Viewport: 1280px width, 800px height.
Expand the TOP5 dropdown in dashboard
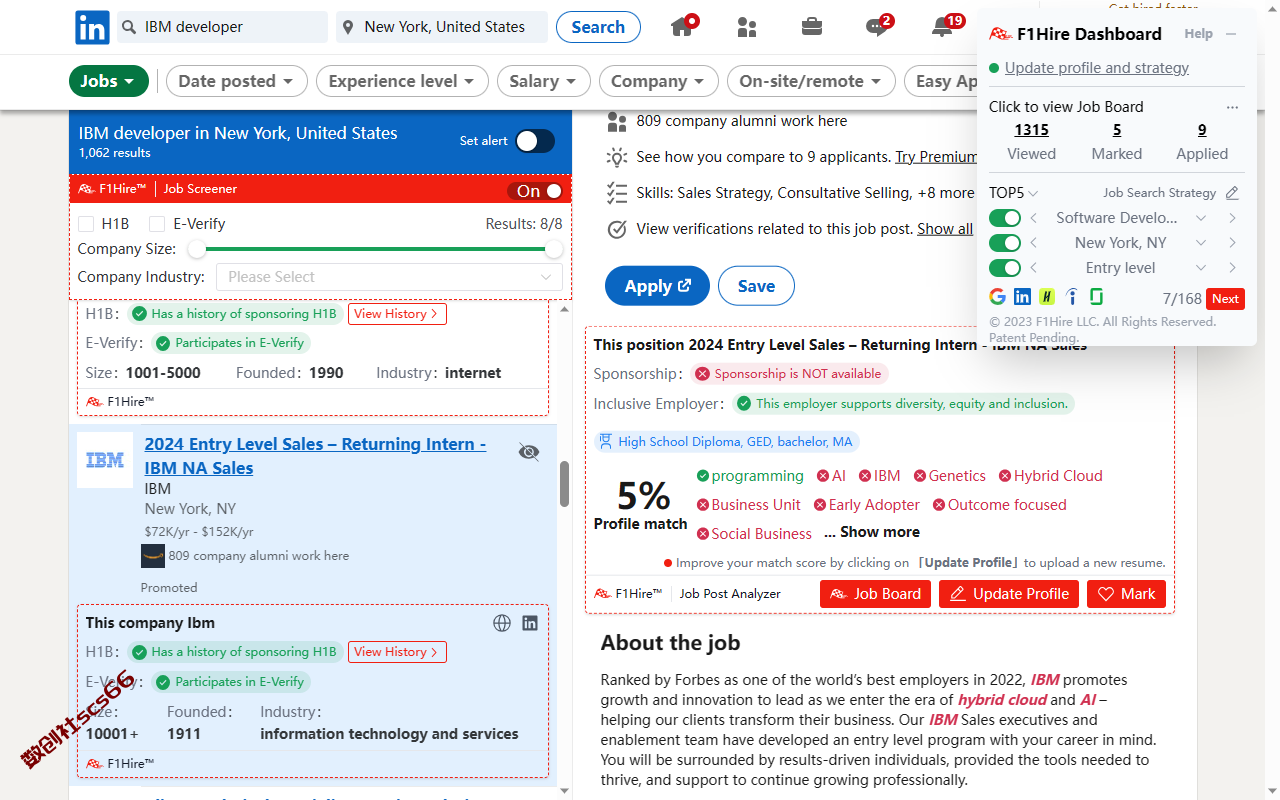[1014, 193]
